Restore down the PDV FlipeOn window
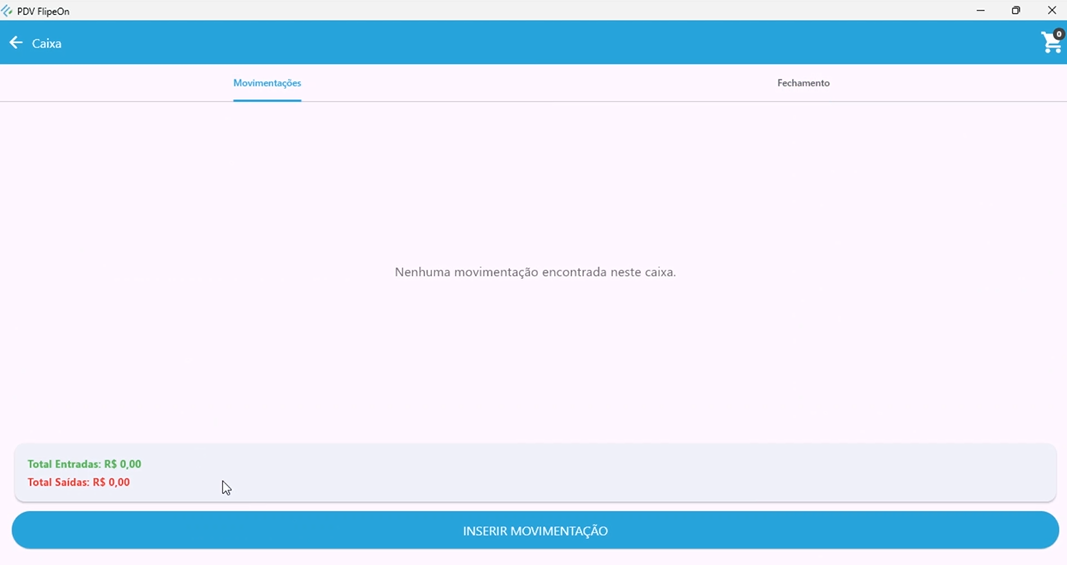Viewport: 1067px width, 565px height. pyautogui.click(x=1016, y=11)
